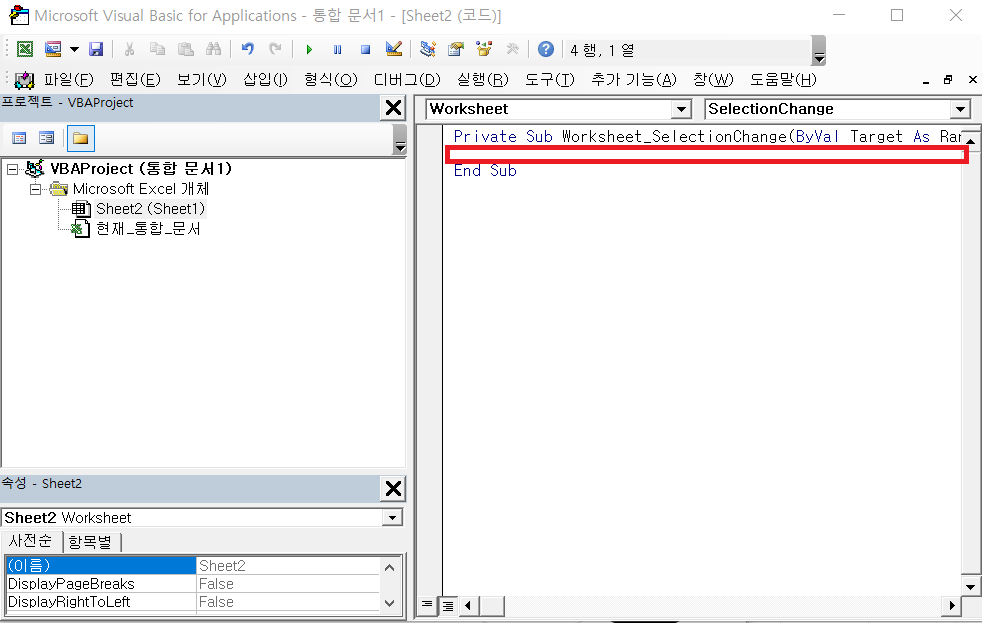Screen dimensions: 984x623
Task: Open the Help question mark icon
Action: point(546,49)
